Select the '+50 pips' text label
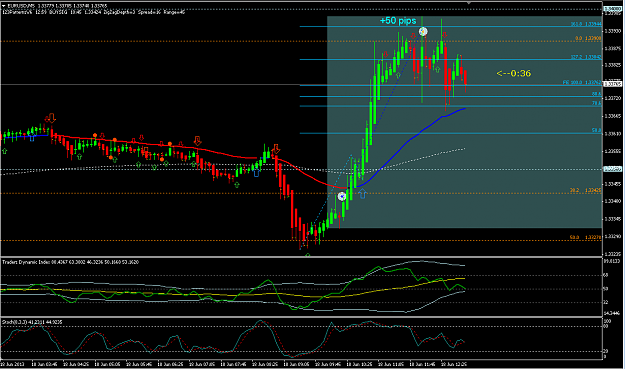The height and width of the screenshot is (369, 625). pos(398,21)
